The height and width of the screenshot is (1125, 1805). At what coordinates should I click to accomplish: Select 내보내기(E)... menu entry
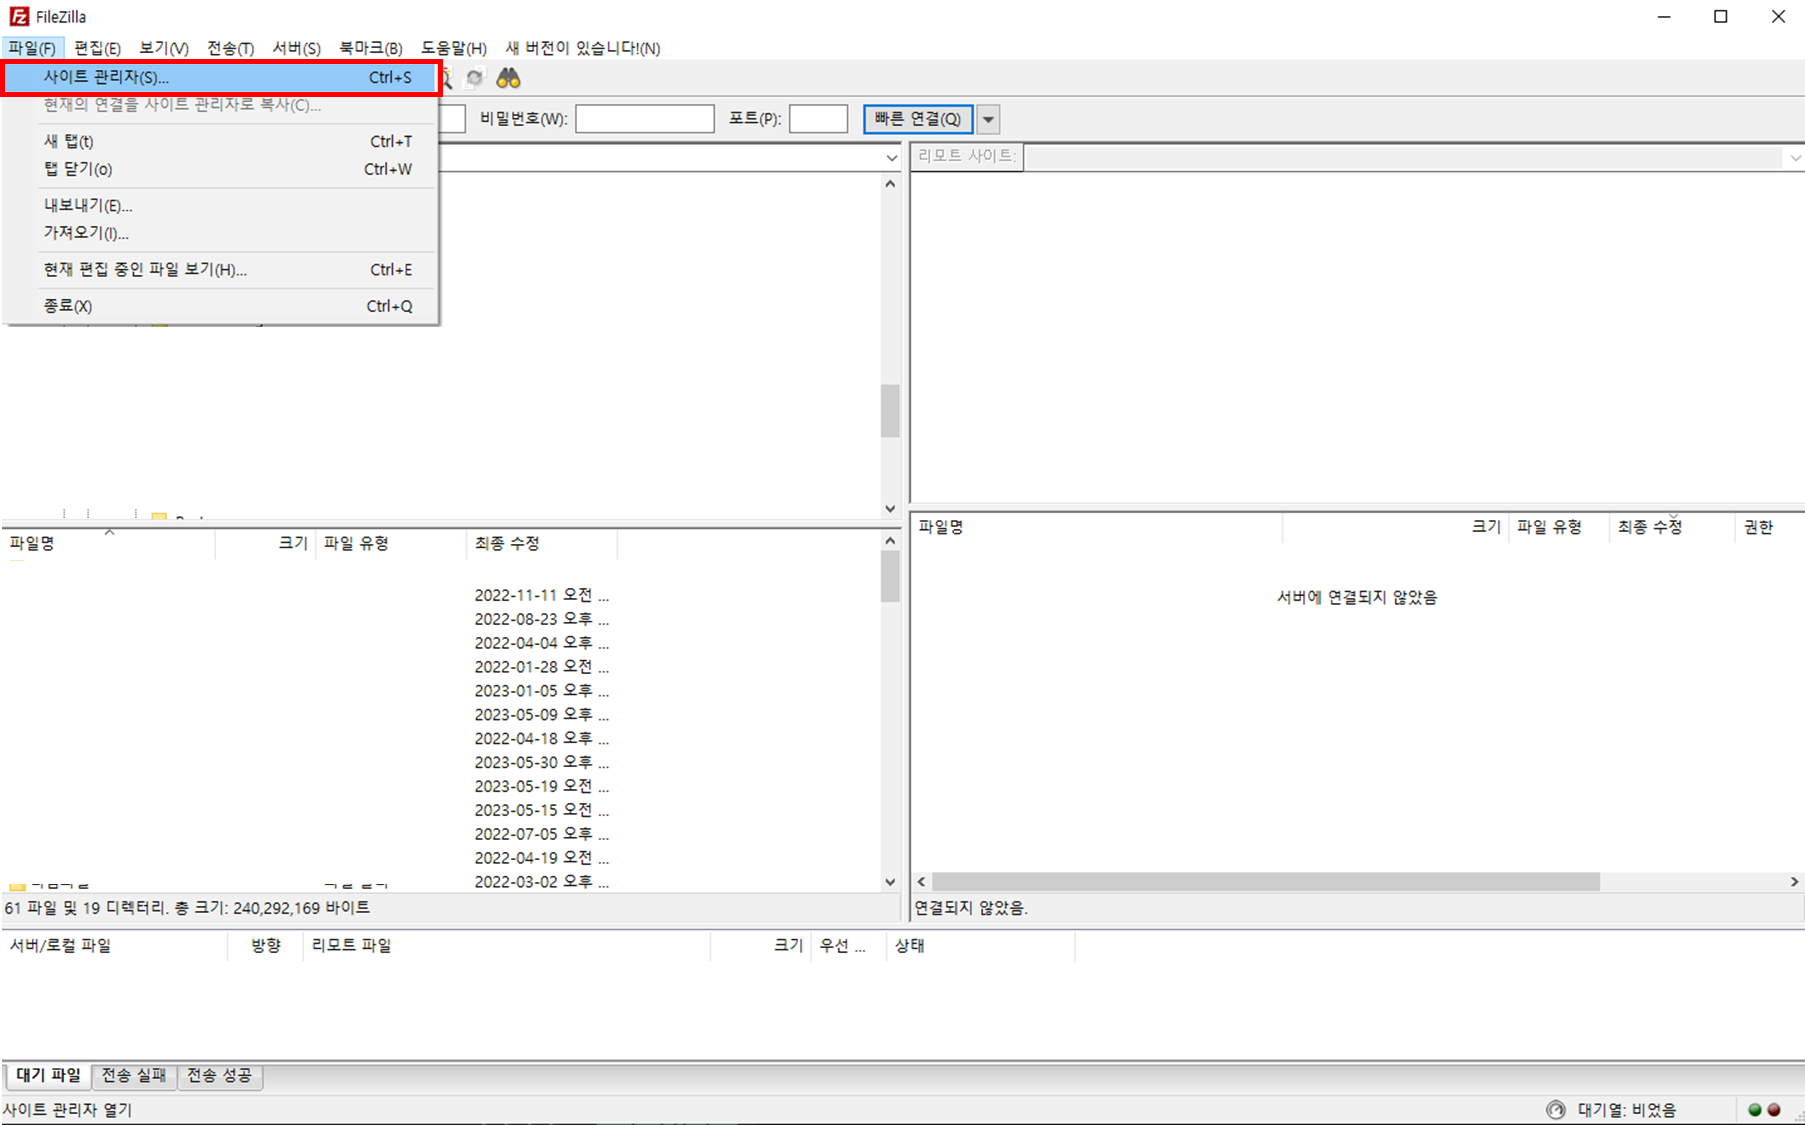222,205
